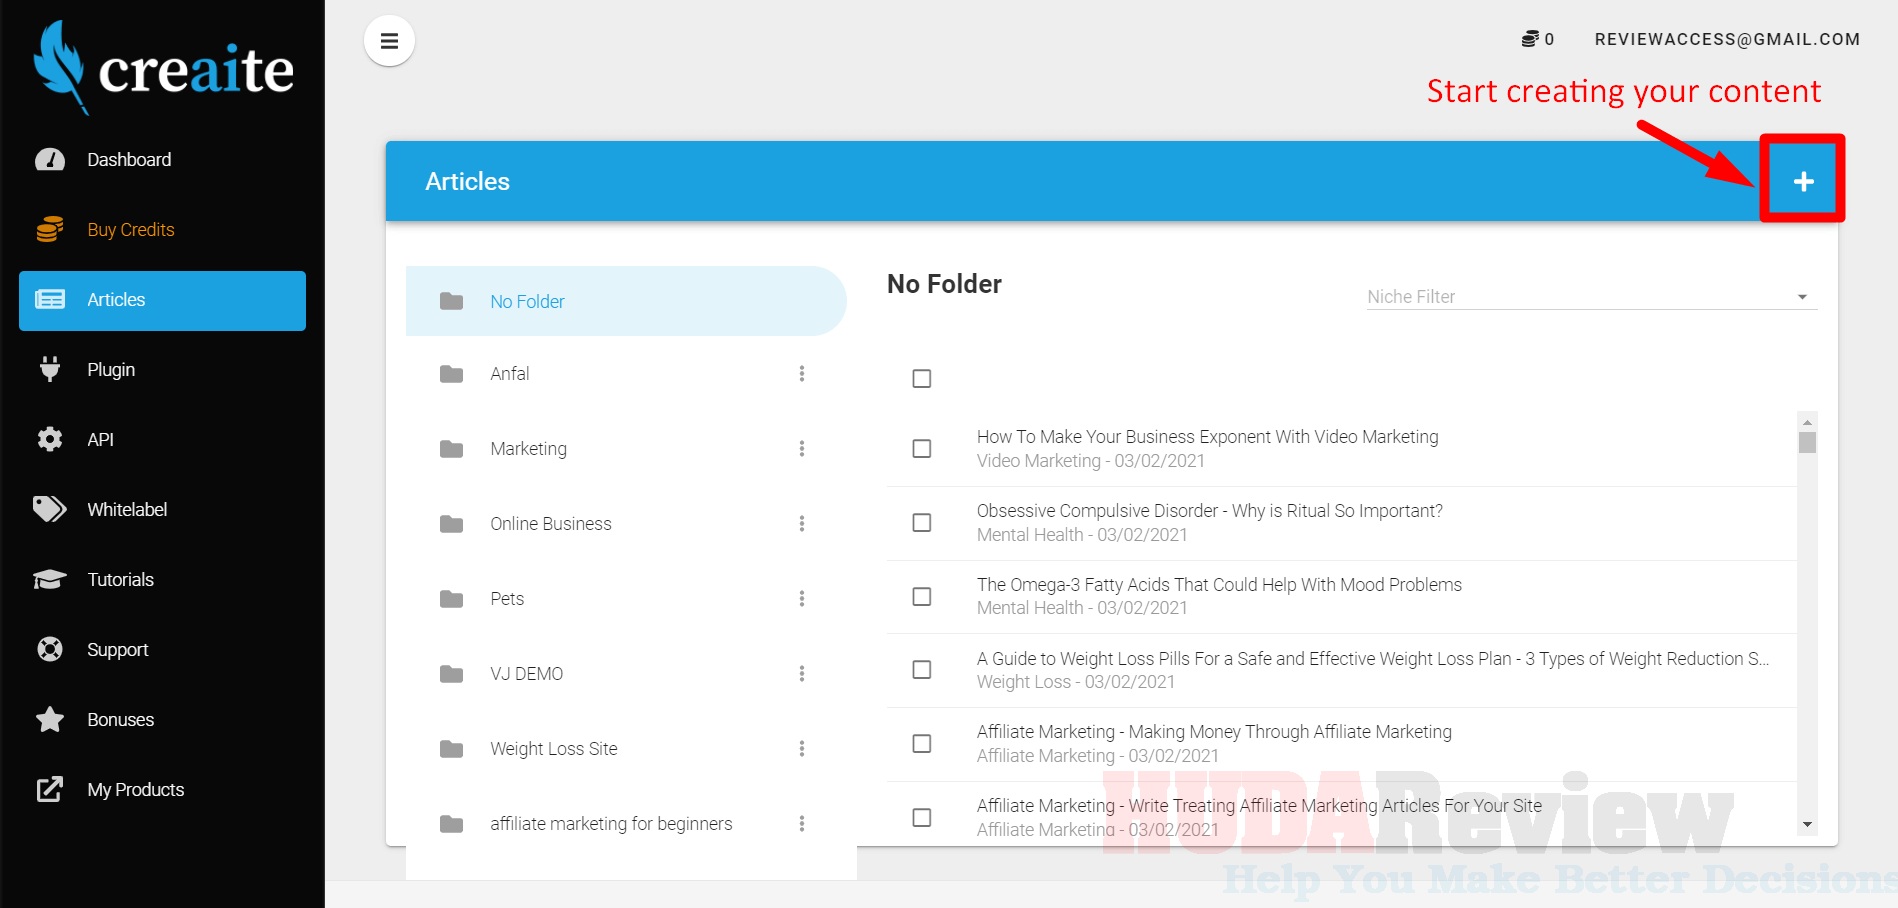Select the No Folder entry
1898x908 pixels.
tap(626, 301)
